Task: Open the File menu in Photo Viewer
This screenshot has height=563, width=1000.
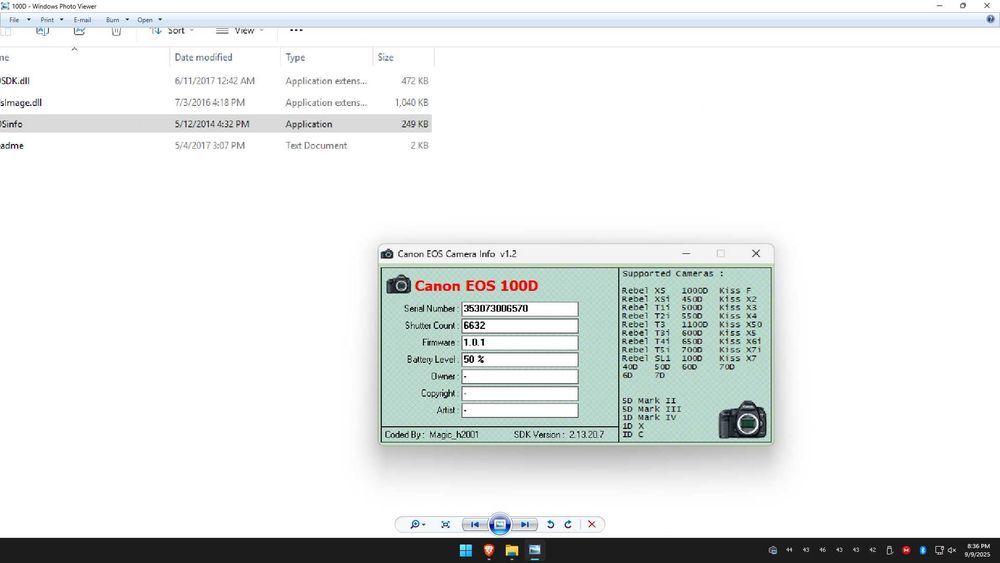Action: tap(14, 20)
